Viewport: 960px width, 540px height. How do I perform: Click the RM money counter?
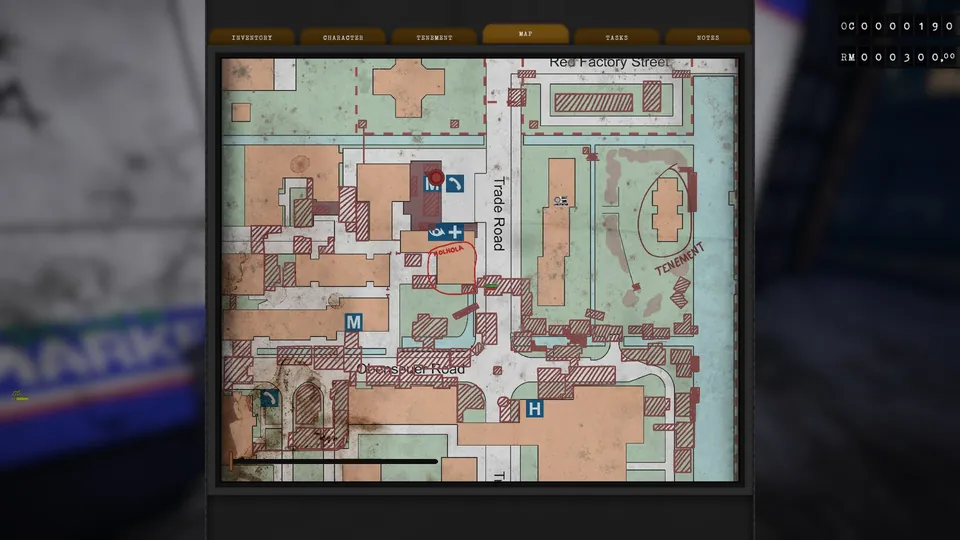pos(897,57)
